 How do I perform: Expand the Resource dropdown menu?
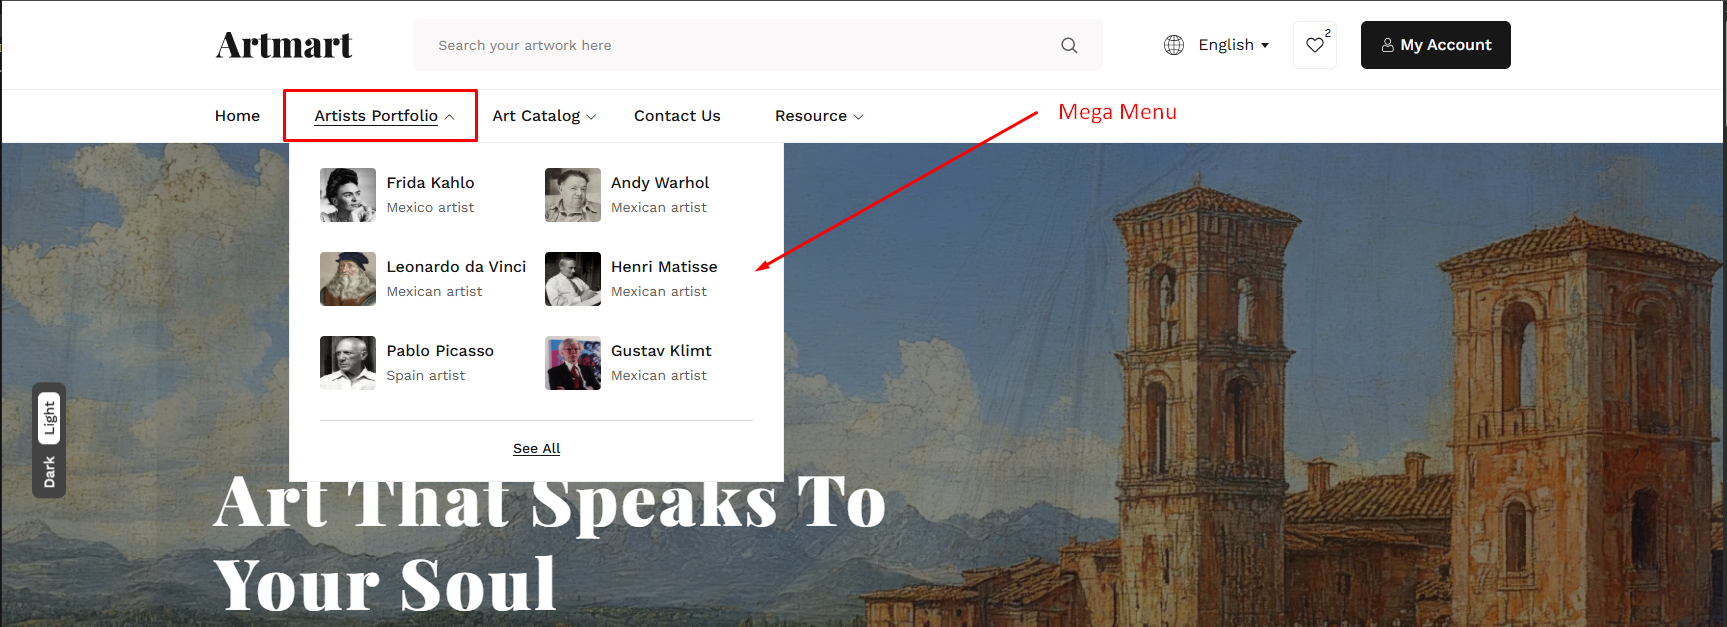coord(818,116)
